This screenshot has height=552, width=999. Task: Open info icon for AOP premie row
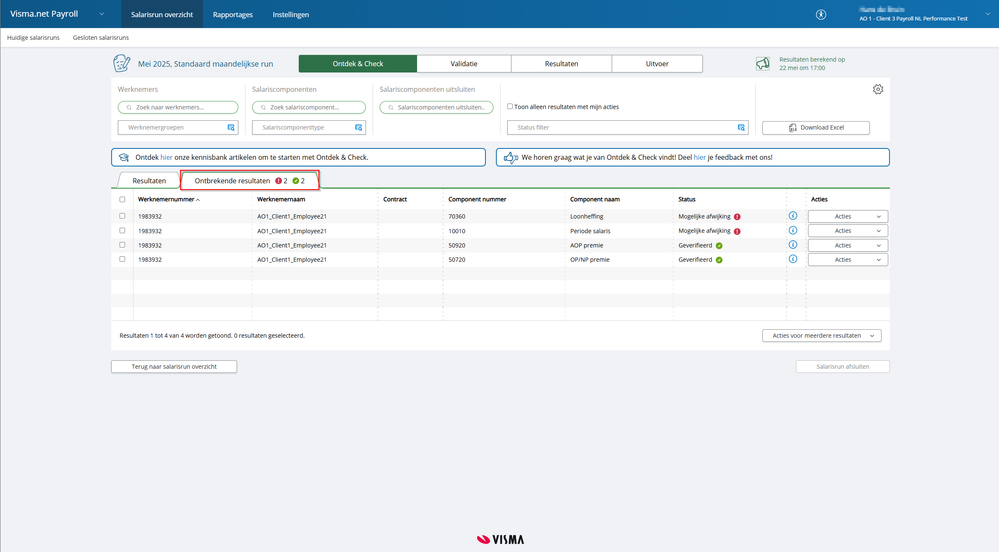pyautogui.click(x=793, y=245)
